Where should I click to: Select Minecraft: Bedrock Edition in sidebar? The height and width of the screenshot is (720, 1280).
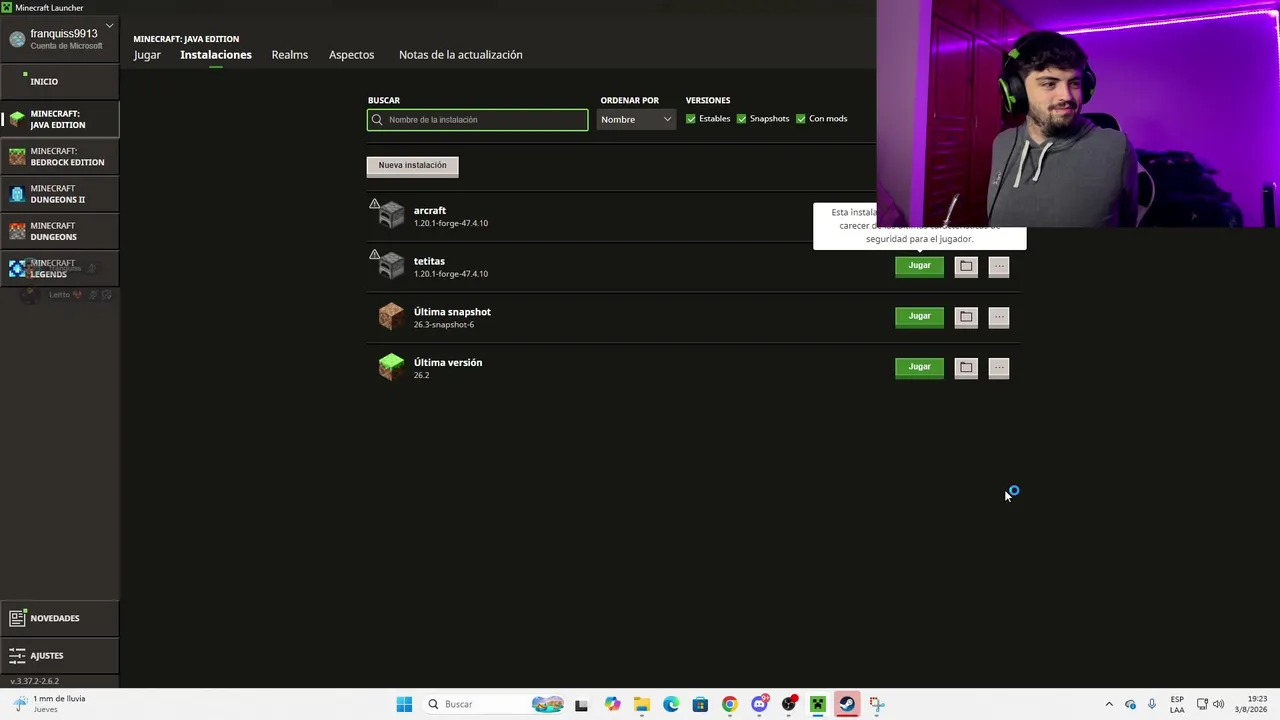60,157
